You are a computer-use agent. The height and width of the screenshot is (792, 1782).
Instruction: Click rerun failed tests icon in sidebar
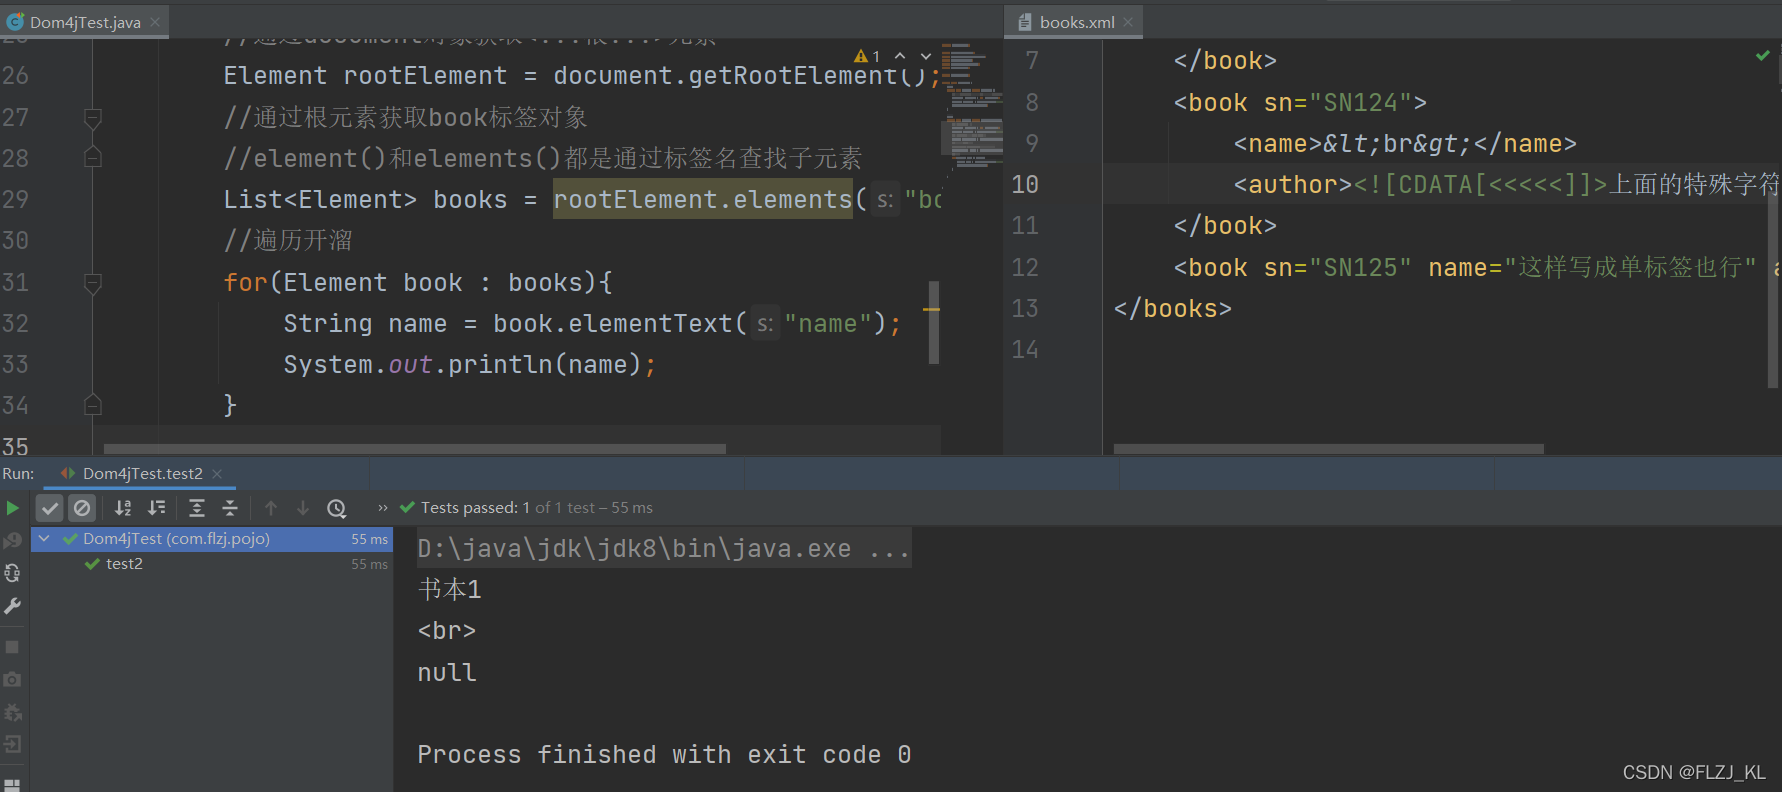pos(12,541)
